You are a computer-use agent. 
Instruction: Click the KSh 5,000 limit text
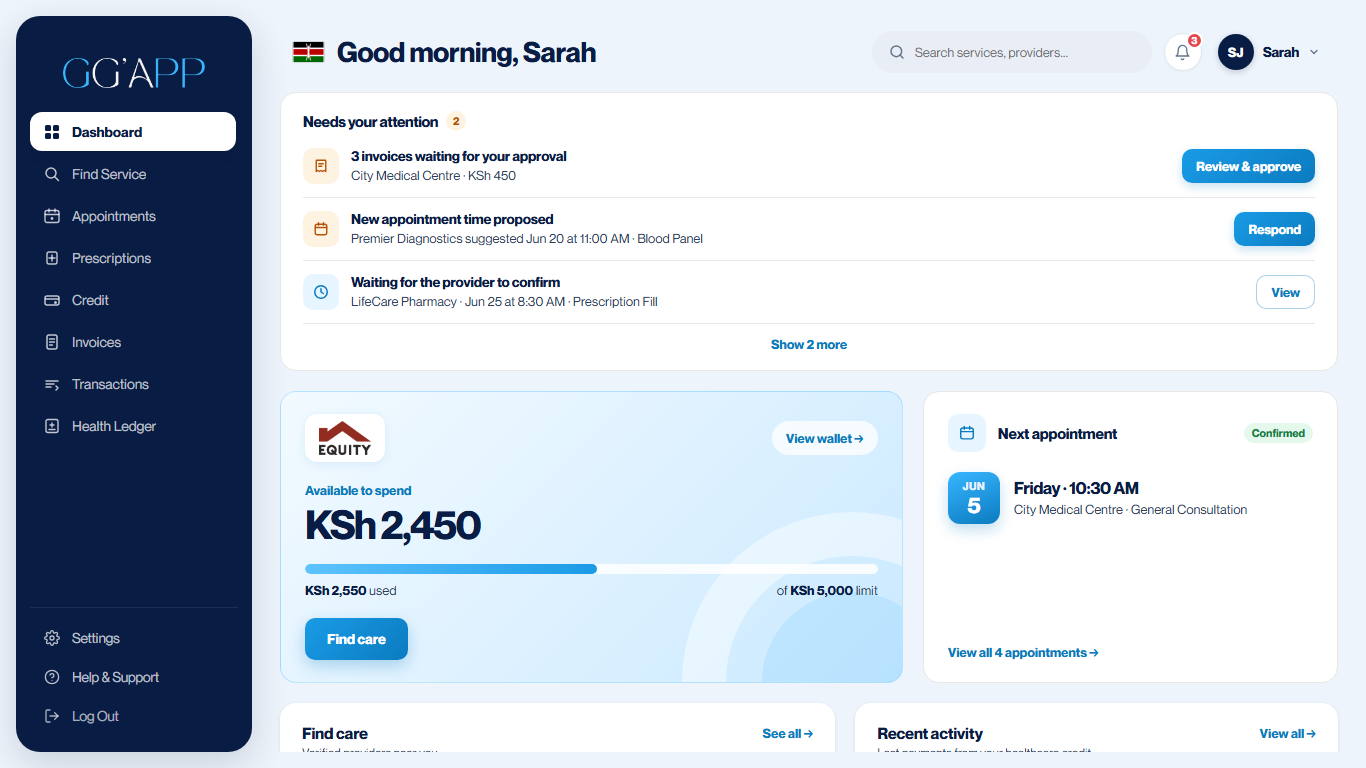827,591
